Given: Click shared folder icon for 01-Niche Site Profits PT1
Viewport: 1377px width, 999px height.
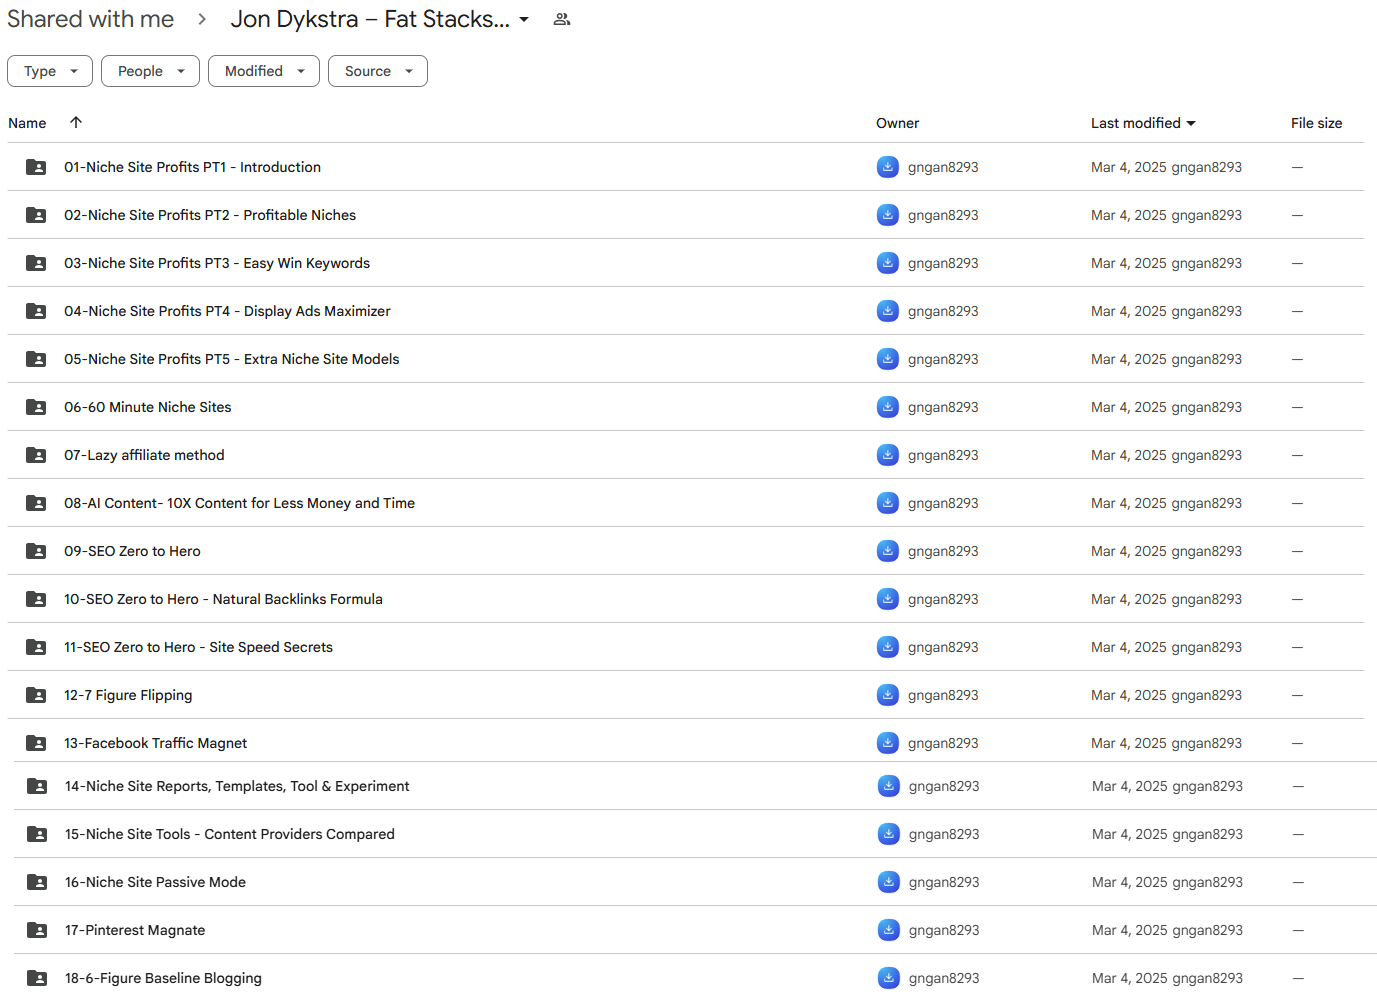Looking at the screenshot, I should (36, 167).
